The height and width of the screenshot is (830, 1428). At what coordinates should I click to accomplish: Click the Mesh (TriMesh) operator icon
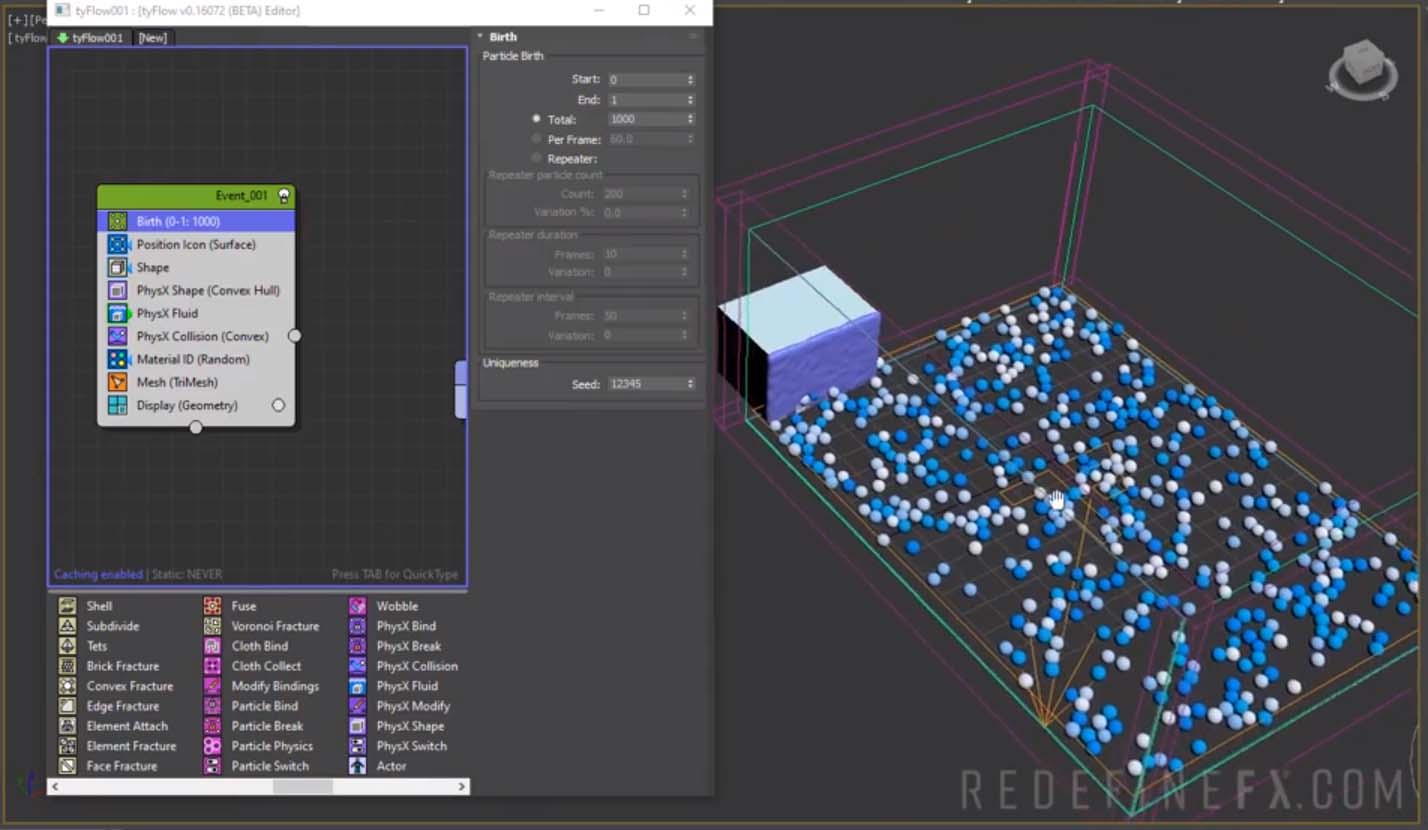(118, 382)
